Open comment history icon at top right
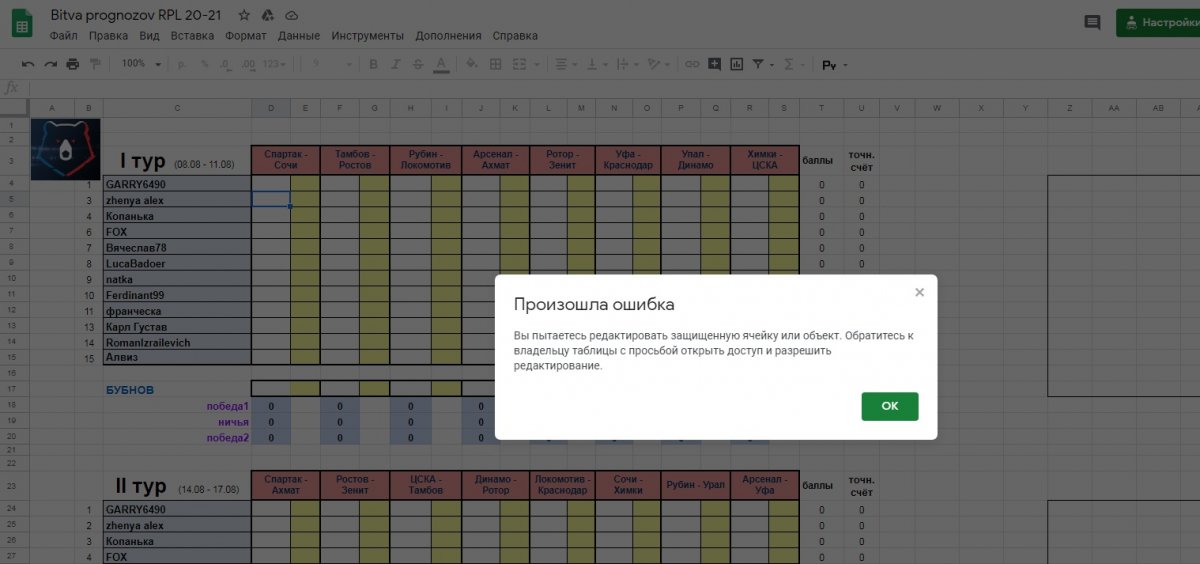1200x564 pixels. [1092, 22]
